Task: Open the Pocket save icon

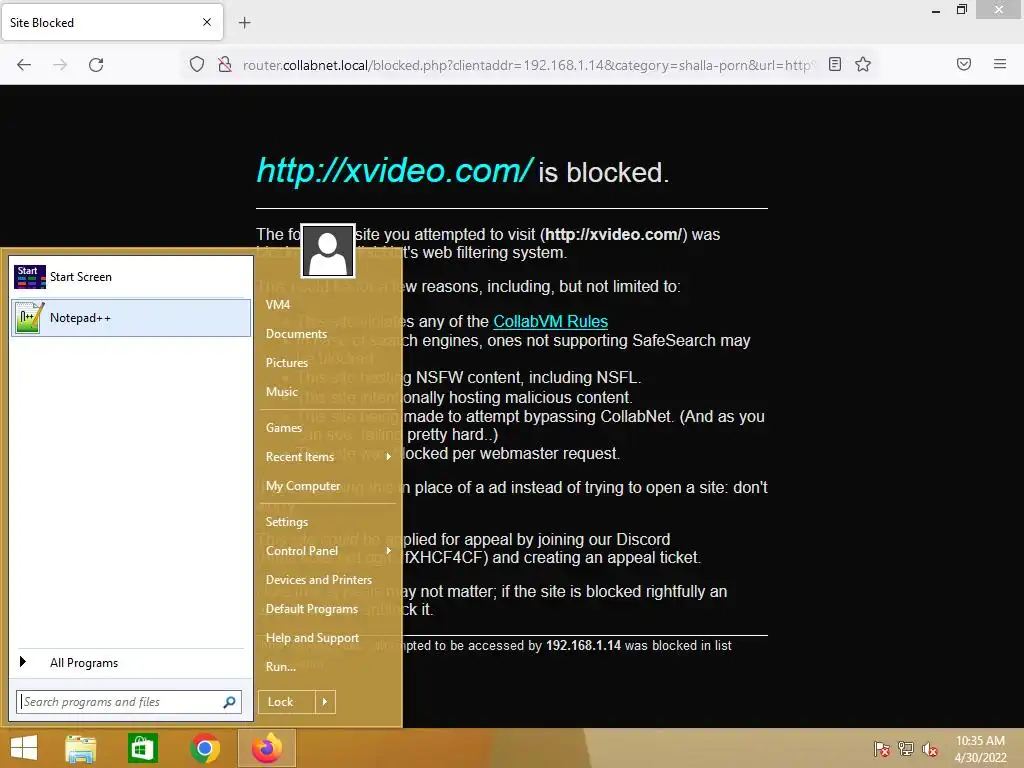Action: pos(963,64)
